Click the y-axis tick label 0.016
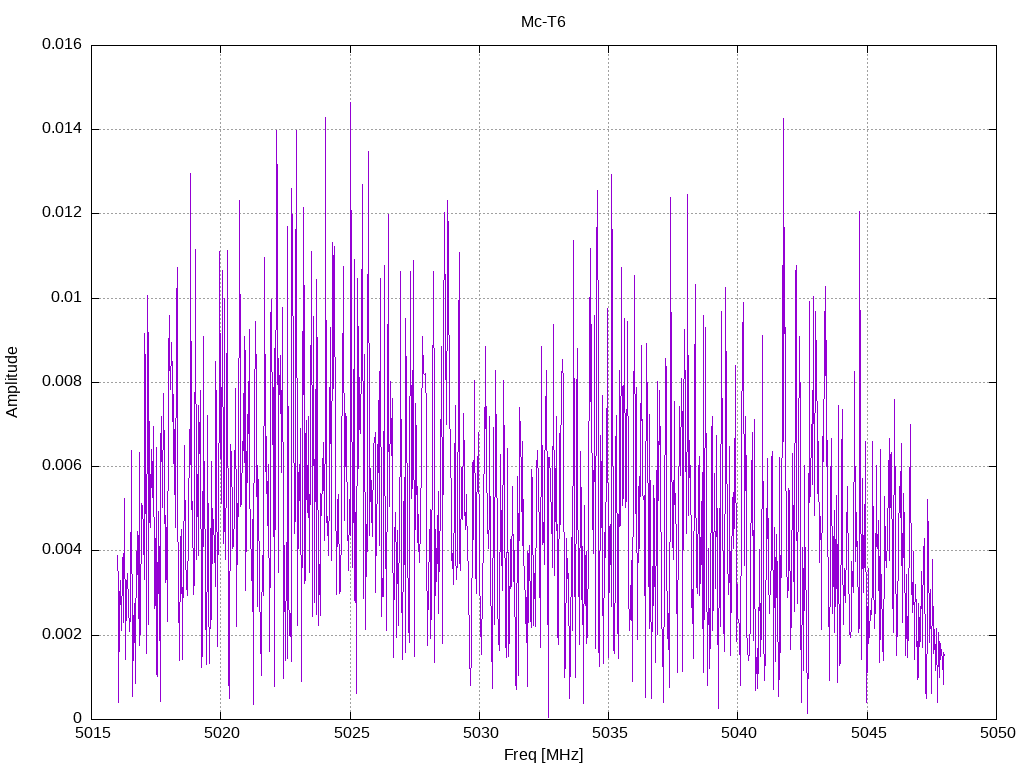Screen dimensions: 1024x768 point(62,44)
